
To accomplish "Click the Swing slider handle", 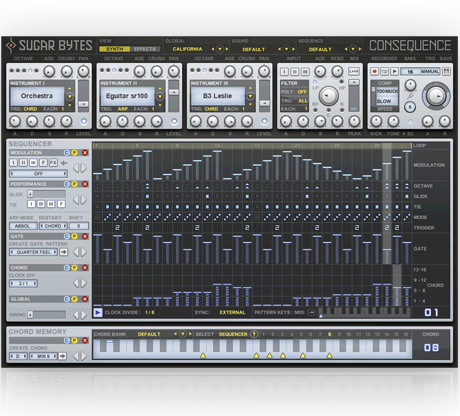I will pyautogui.click(x=30, y=314).
